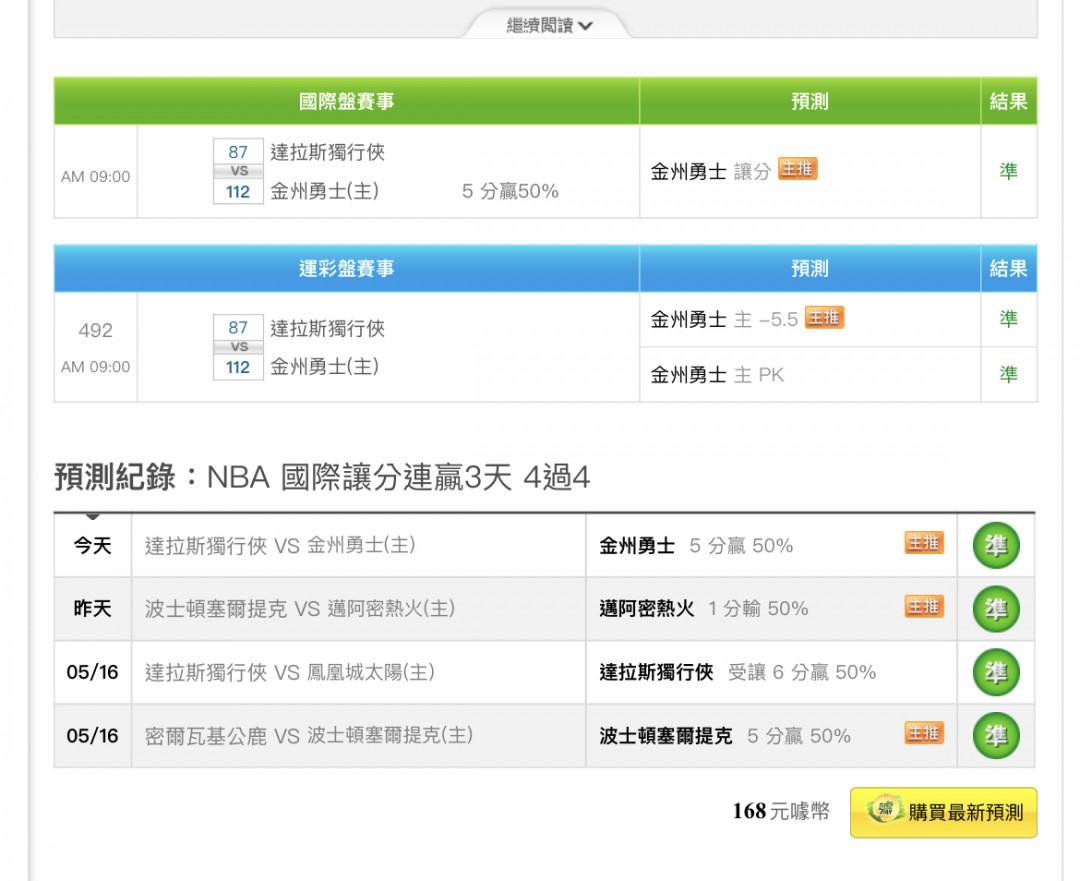Click the 金州勇士 5 分贏 50% record pick
Viewport: 1080px width, 881px height.
click(696, 546)
